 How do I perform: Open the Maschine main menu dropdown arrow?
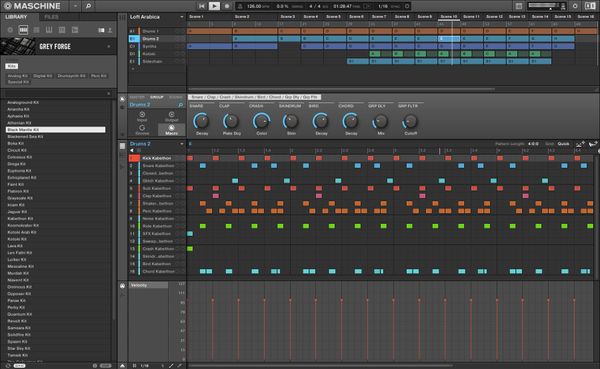tap(75, 6)
